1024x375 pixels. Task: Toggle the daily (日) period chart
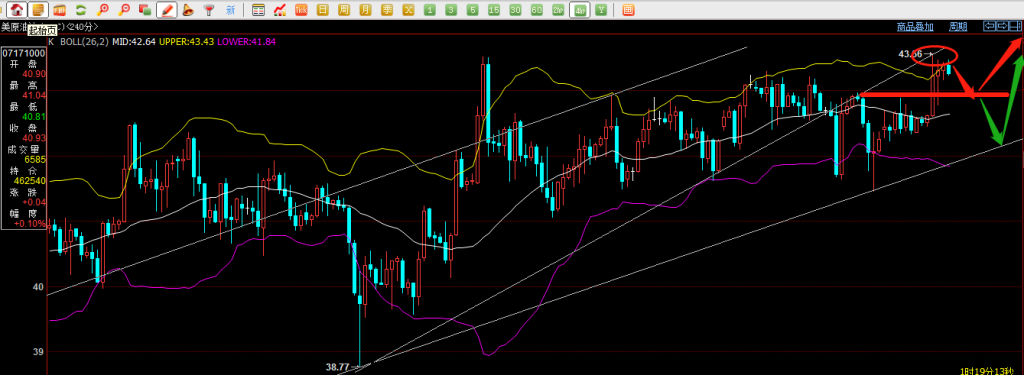(x=322, y=9)
